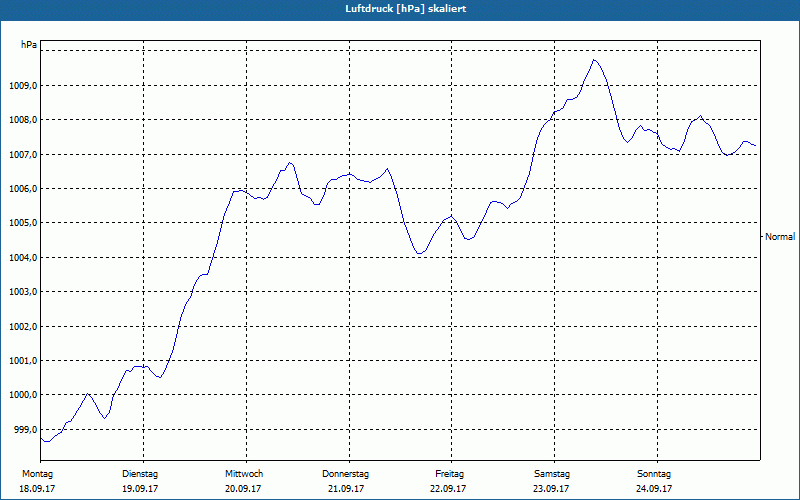Click the 'Normal' marker label
The height and width of the screenshot is (500, 800).
pos(780,237)
